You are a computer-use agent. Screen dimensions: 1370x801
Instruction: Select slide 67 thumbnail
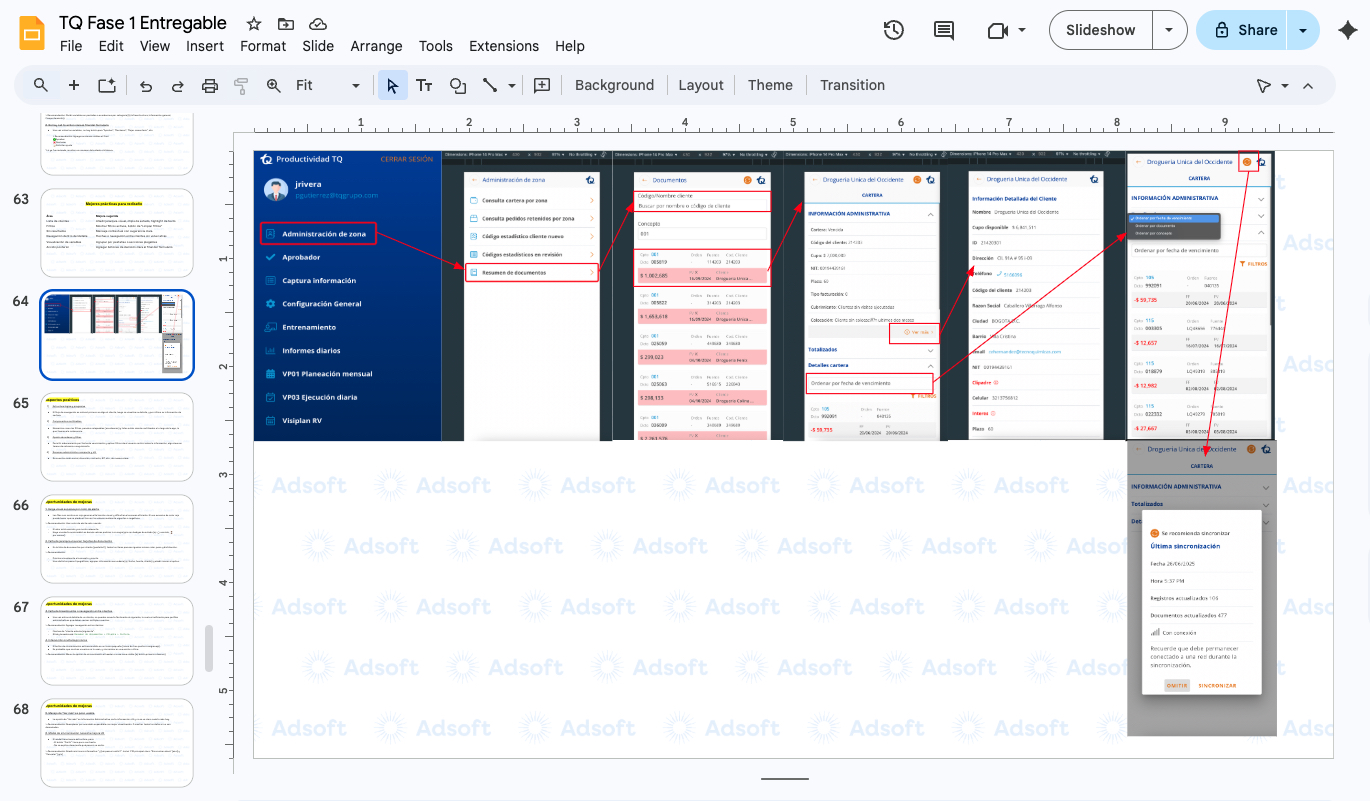coord(117,641)
